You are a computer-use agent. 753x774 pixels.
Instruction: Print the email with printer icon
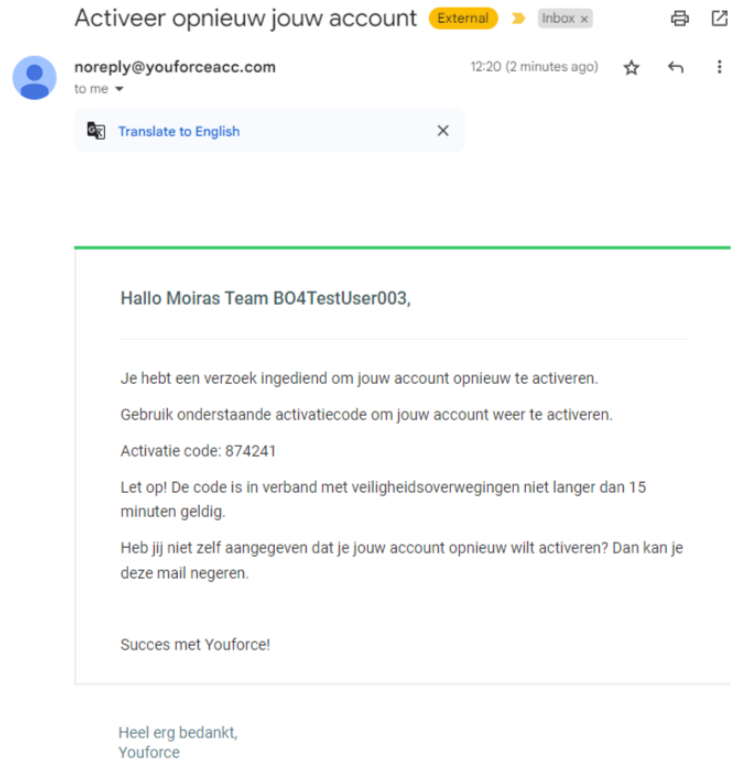click(x=680, y=18)
